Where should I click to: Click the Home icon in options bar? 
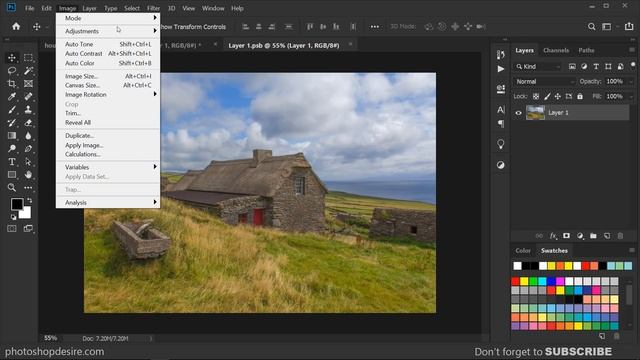(x=16, y=27)
